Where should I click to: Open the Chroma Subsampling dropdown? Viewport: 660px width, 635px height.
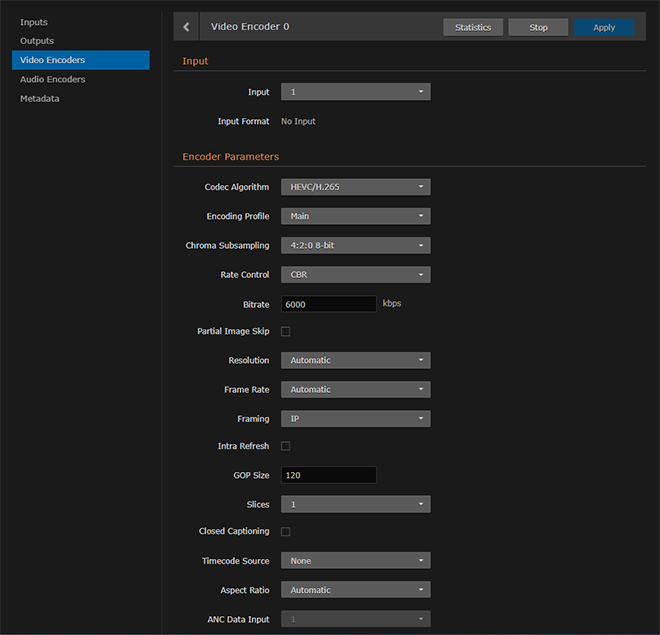355,245
